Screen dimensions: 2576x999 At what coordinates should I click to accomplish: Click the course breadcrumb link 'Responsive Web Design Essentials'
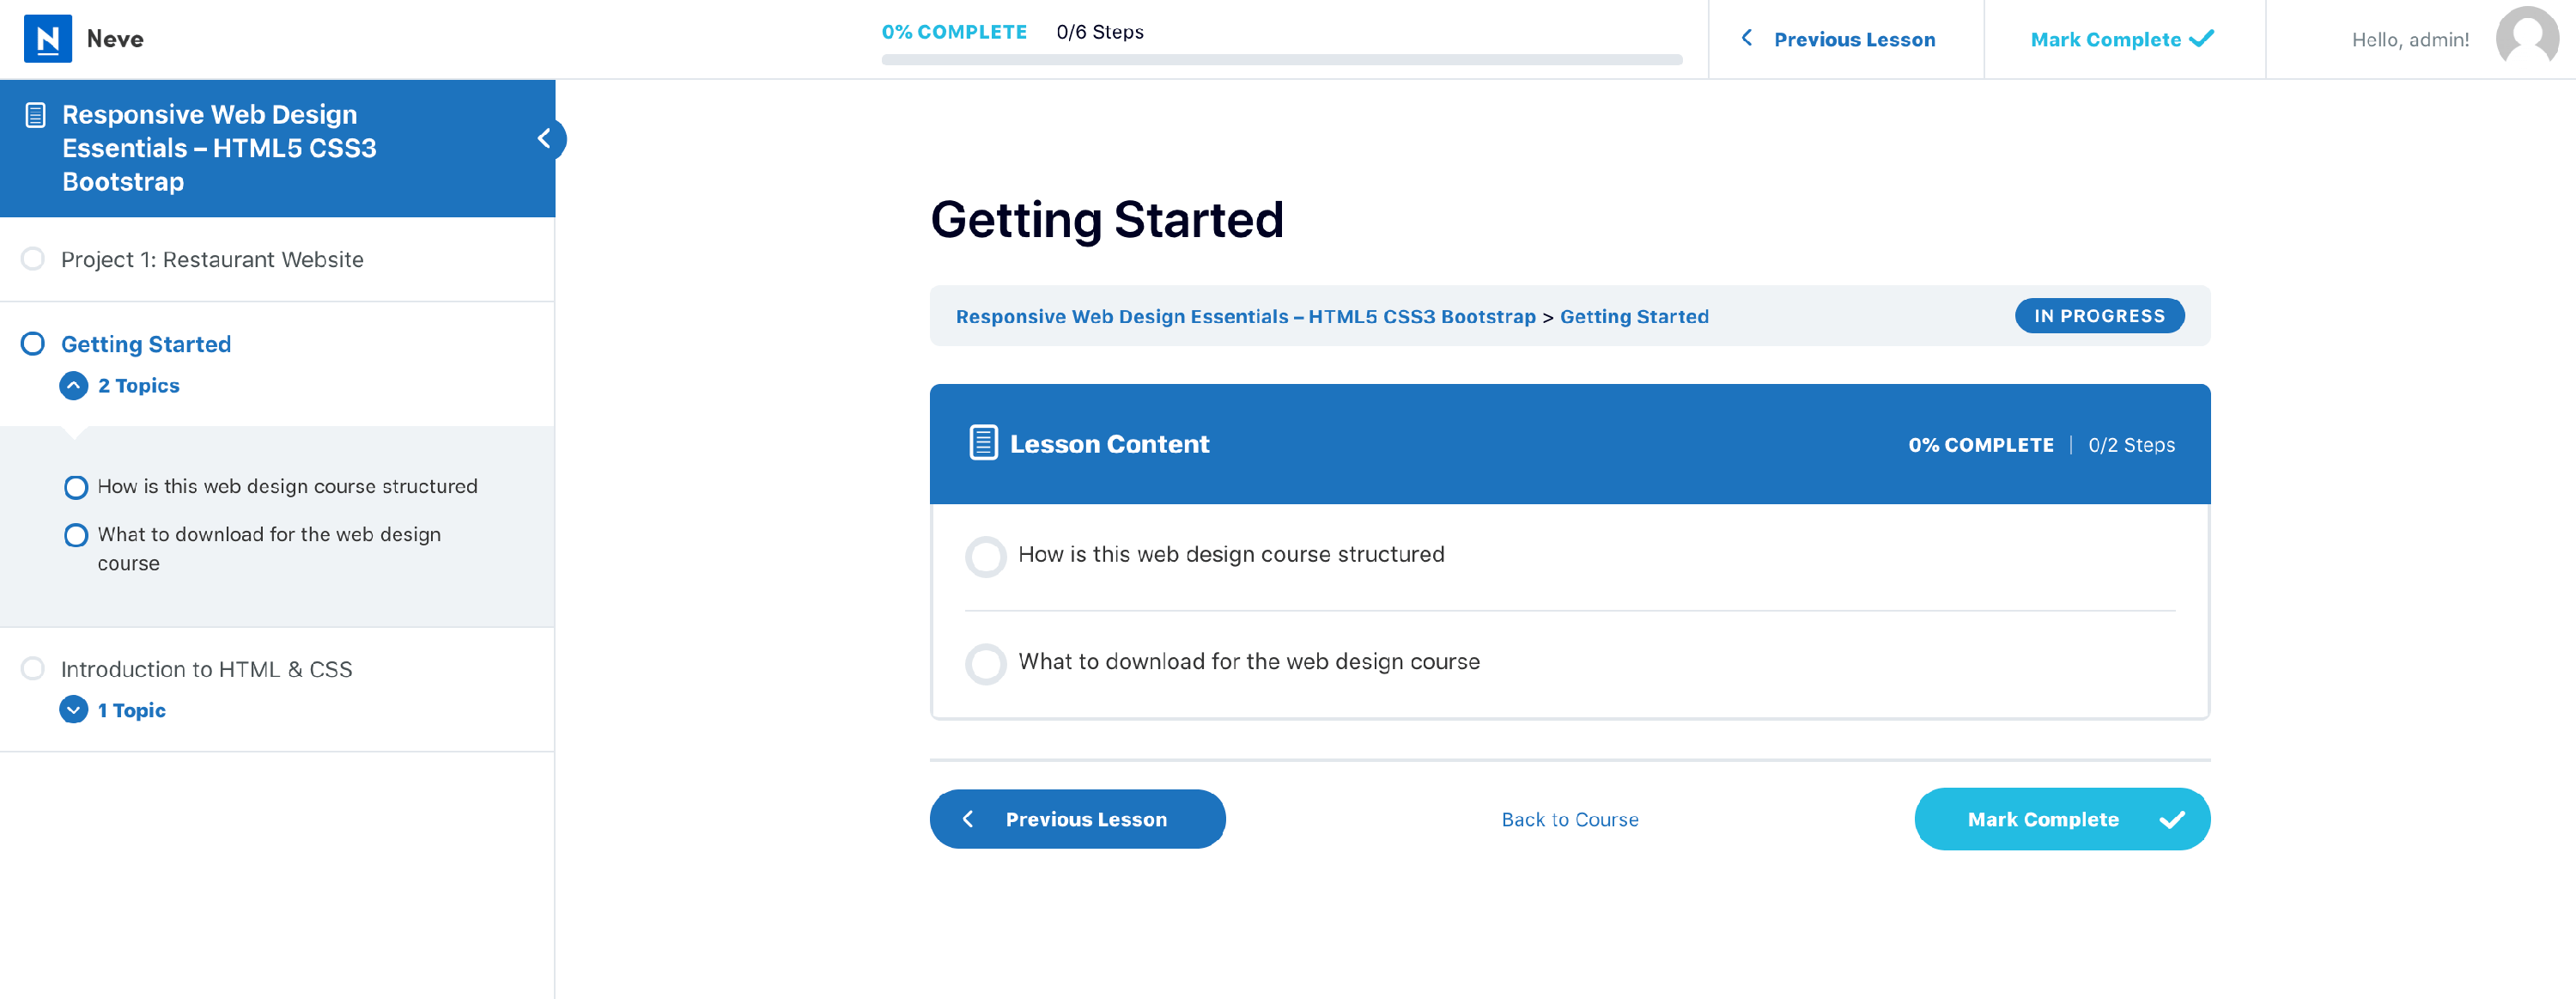click(1245, 317)
